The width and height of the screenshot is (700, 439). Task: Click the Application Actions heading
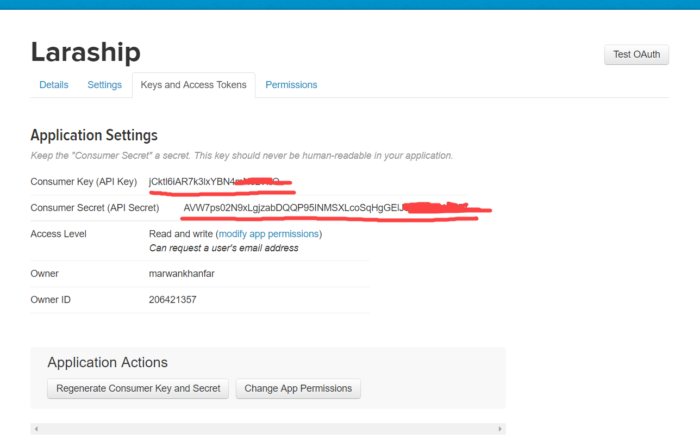[x=108, y=362]
